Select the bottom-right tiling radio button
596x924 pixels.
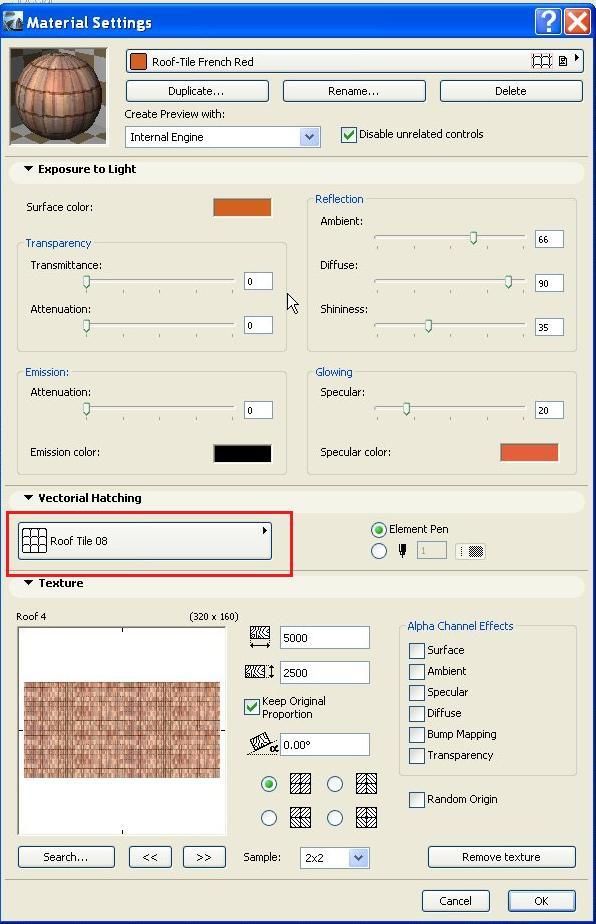point(334,818)
